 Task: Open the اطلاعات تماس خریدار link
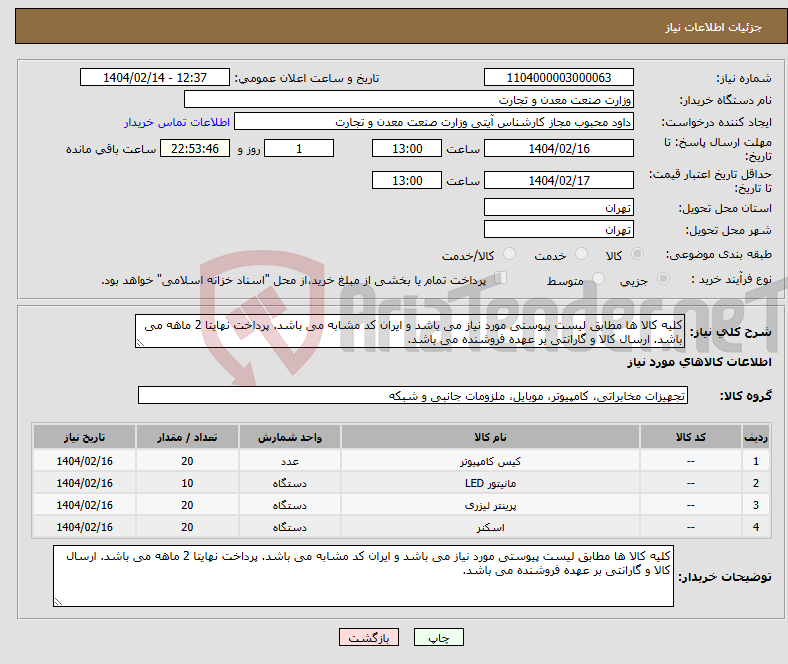click(177, 122)
